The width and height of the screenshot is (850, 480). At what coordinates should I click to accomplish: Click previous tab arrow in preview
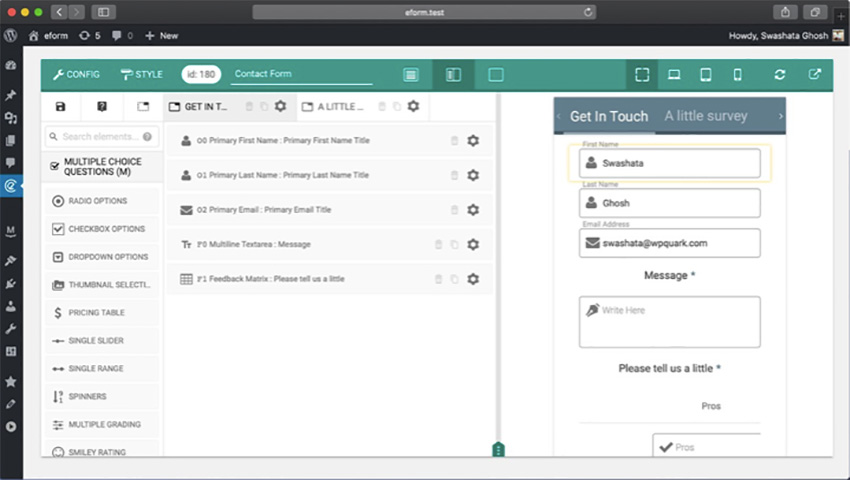(558, 116)
